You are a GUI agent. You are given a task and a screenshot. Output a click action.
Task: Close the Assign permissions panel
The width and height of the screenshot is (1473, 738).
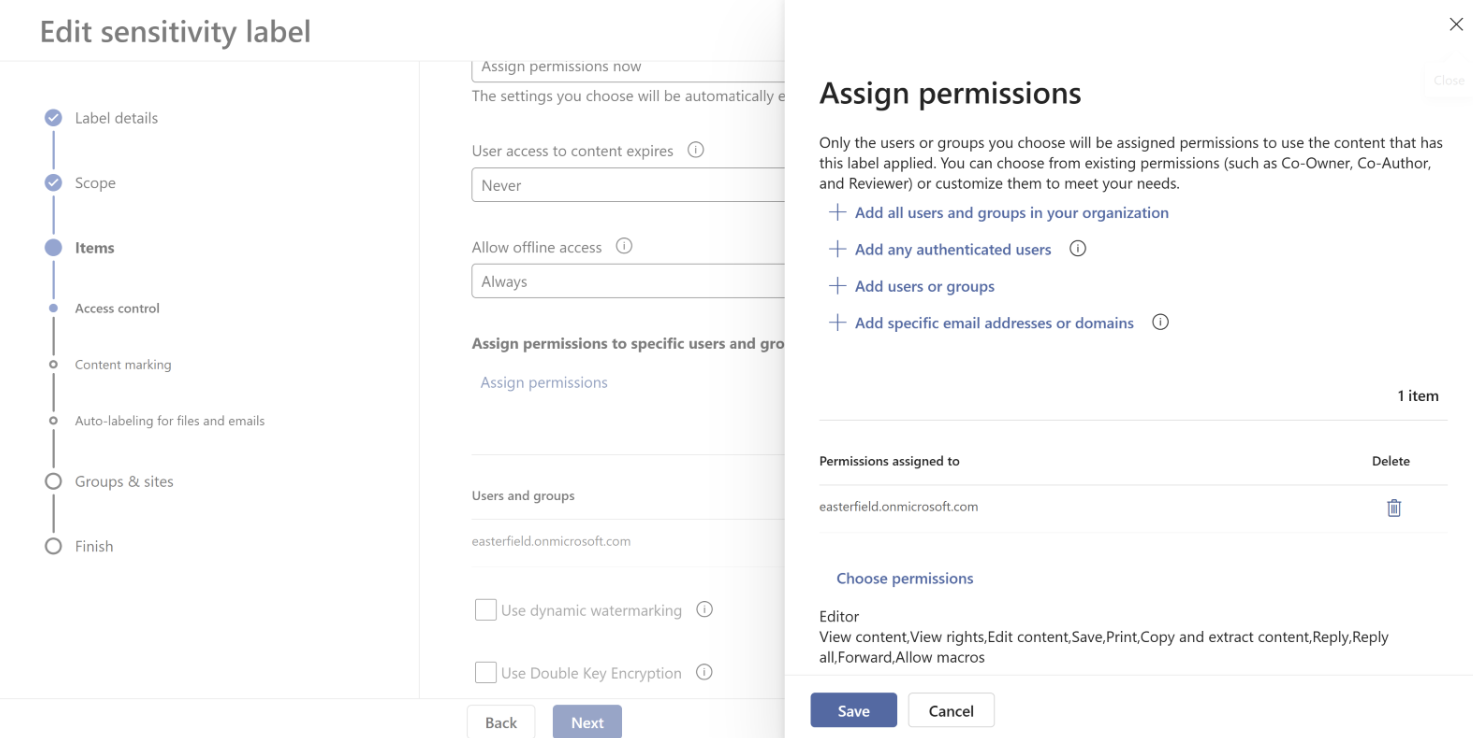click(x=1456, y=25)
